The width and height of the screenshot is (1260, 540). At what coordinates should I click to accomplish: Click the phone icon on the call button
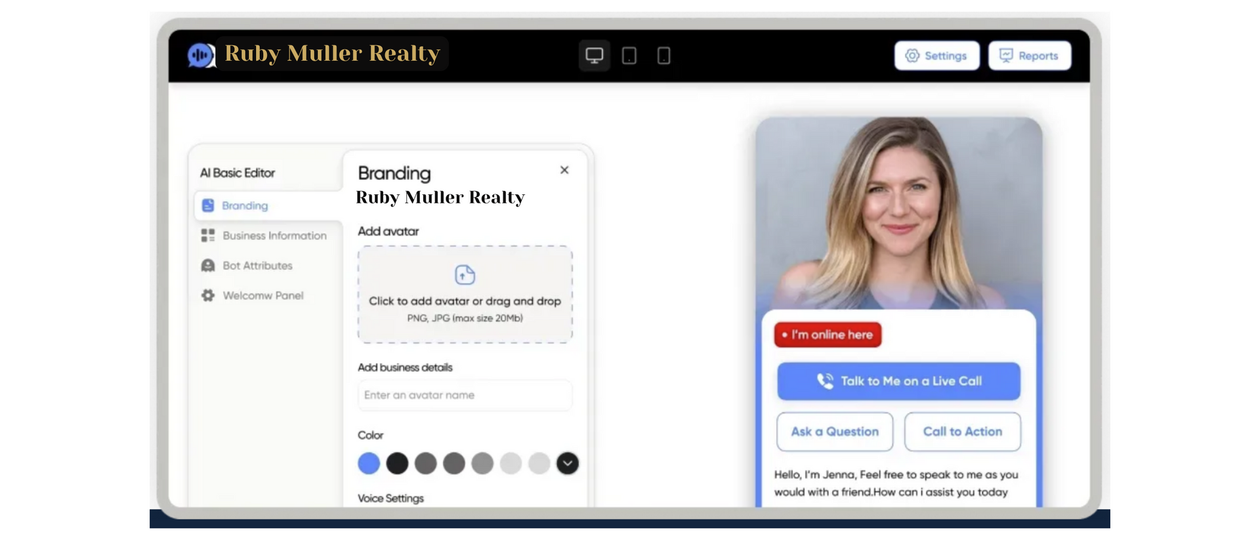point(825,381)
